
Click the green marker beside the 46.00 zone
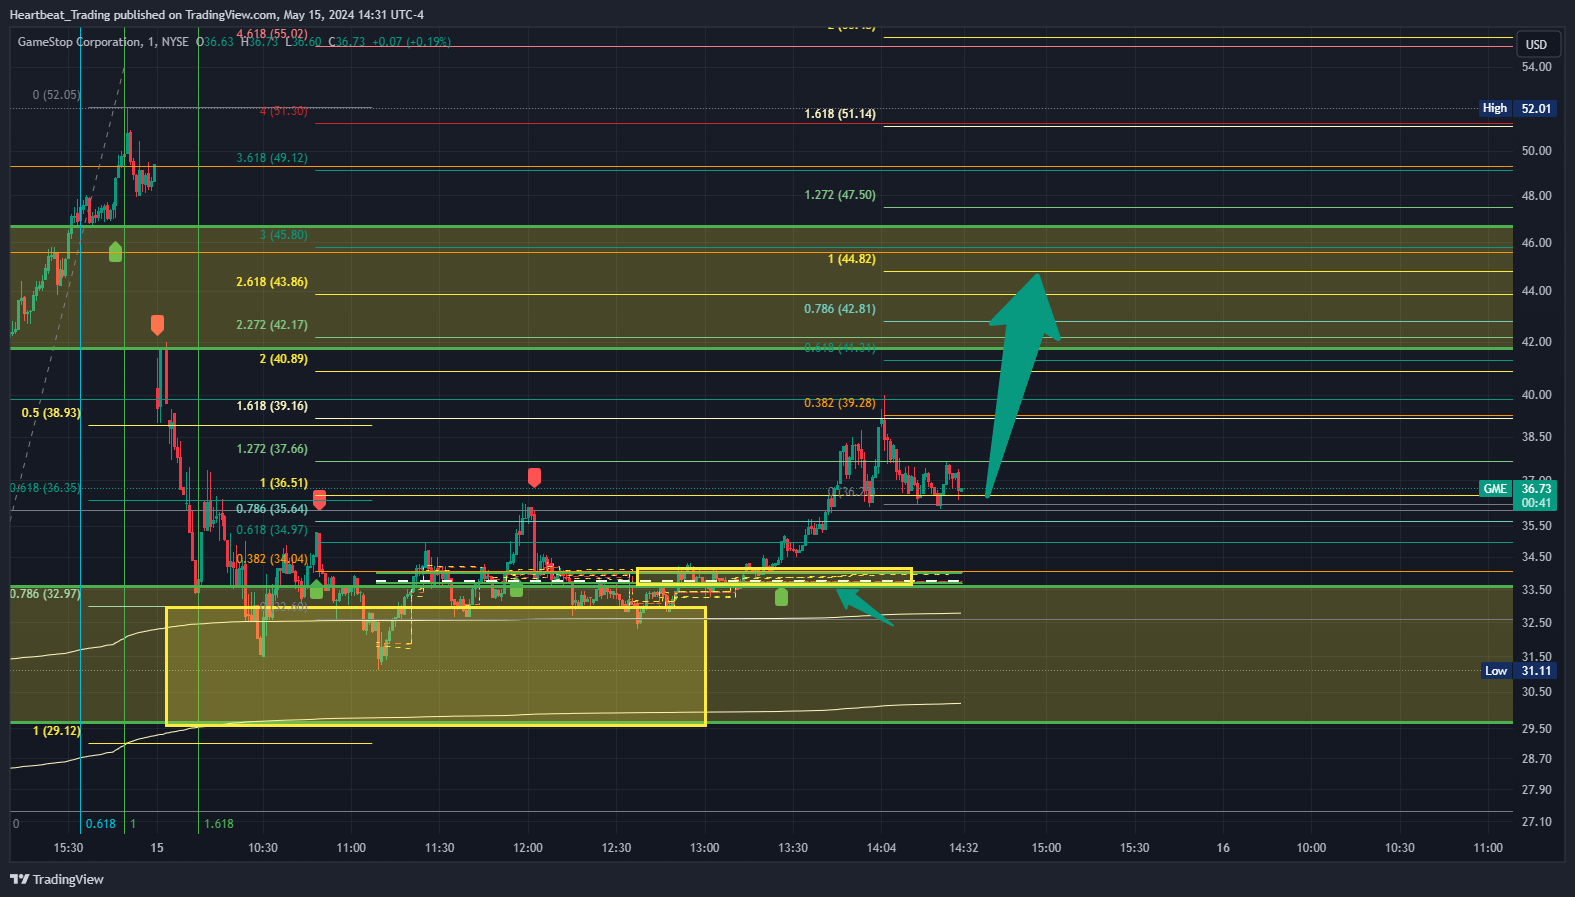(x=115, y=251)
